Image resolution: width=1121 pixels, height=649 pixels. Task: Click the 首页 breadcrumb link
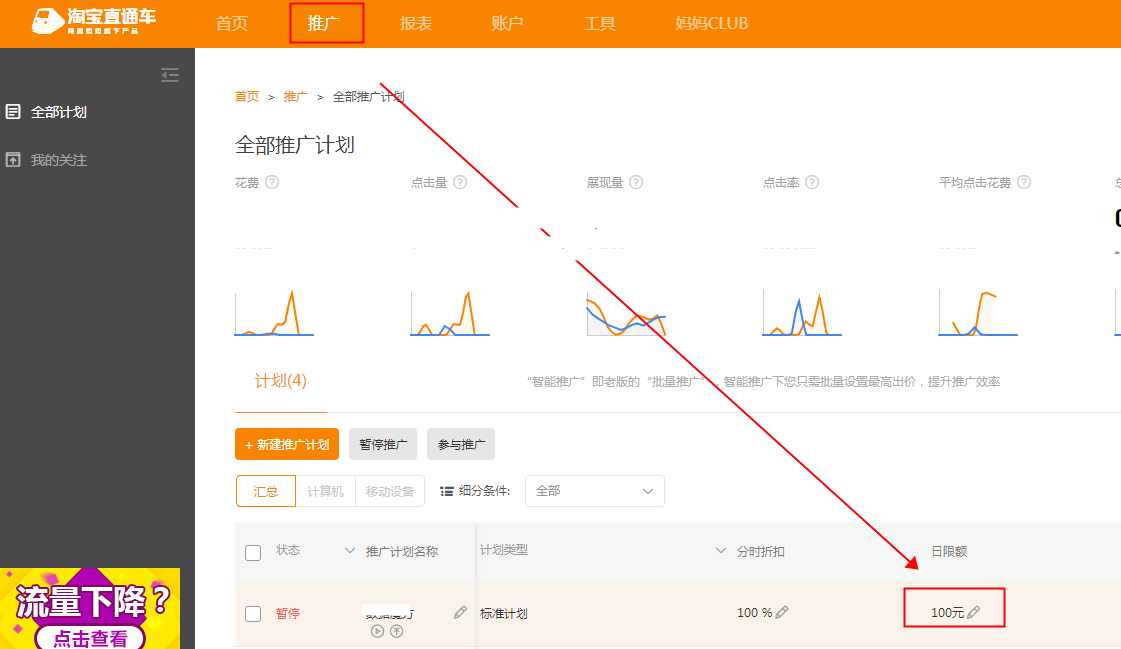point(246,97)
